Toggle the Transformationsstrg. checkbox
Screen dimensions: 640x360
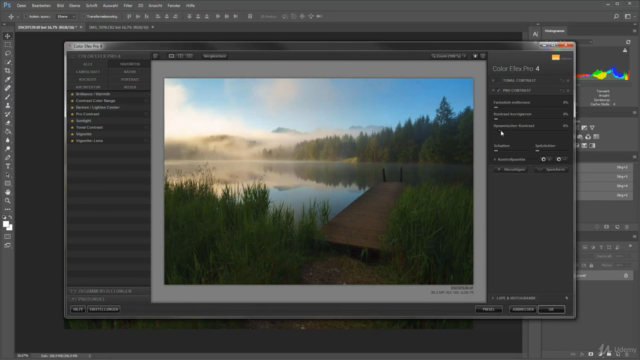(84, 17)
